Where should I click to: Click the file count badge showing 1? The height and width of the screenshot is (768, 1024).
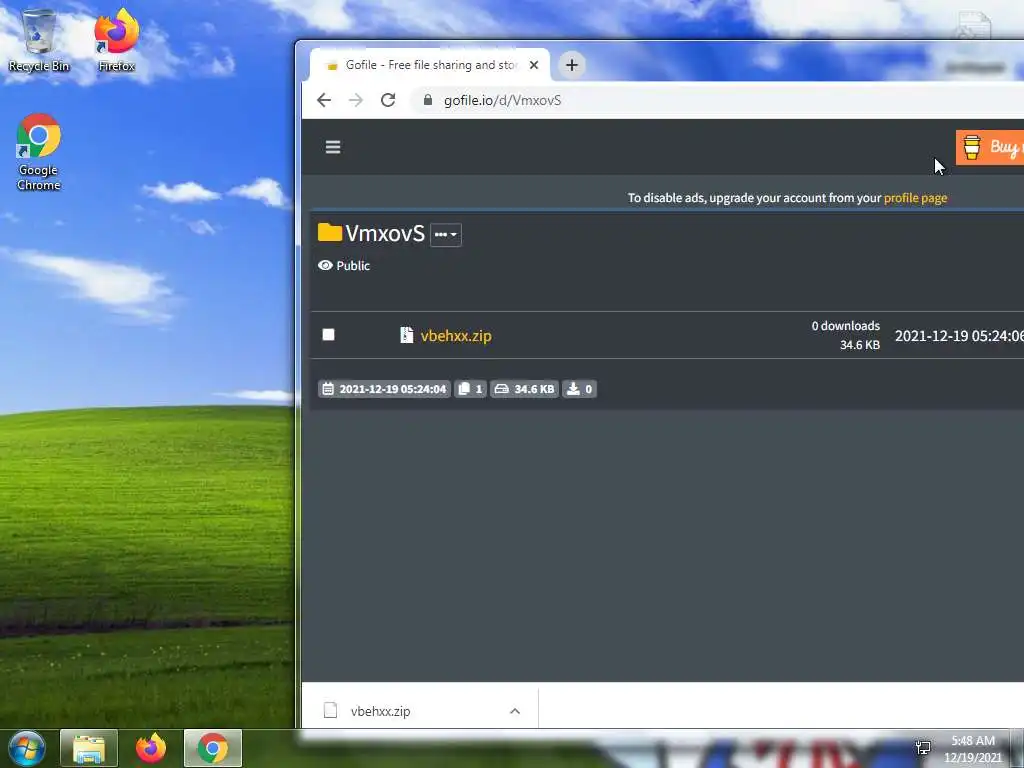click(x=470, y=389)
